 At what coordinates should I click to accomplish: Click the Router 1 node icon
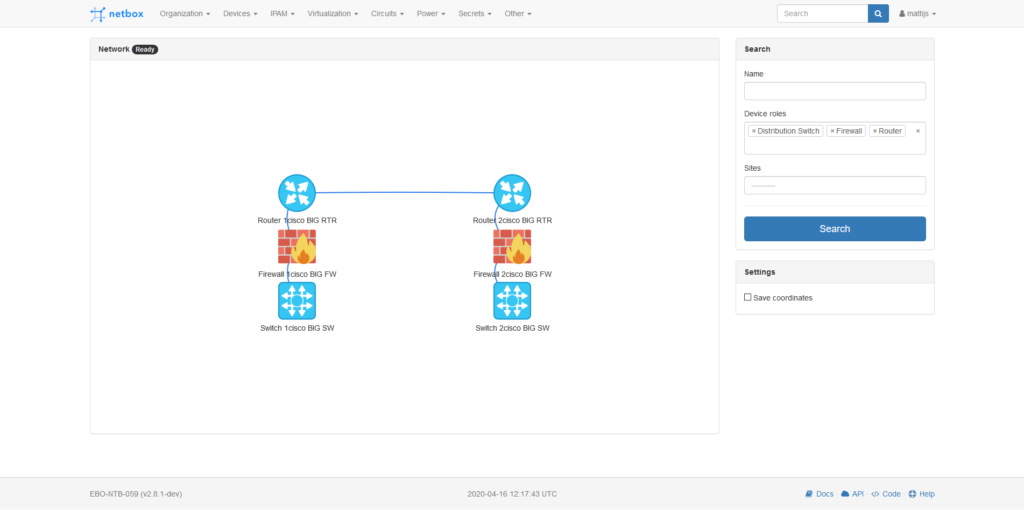pos(297,192)
